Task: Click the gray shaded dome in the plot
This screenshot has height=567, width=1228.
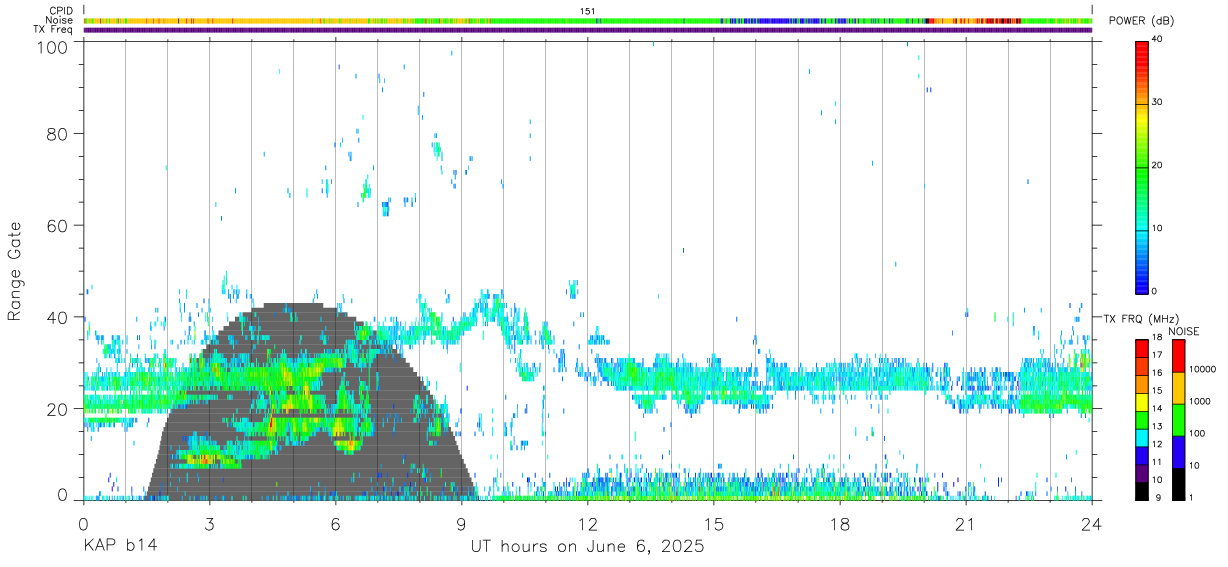Action: [x=310, y=400]
